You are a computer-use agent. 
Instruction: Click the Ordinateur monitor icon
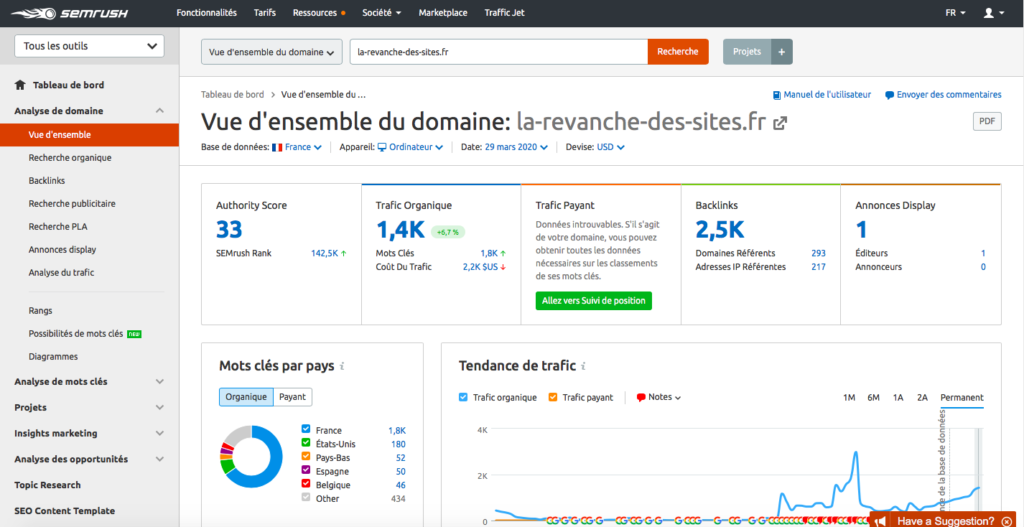[382, 148]
